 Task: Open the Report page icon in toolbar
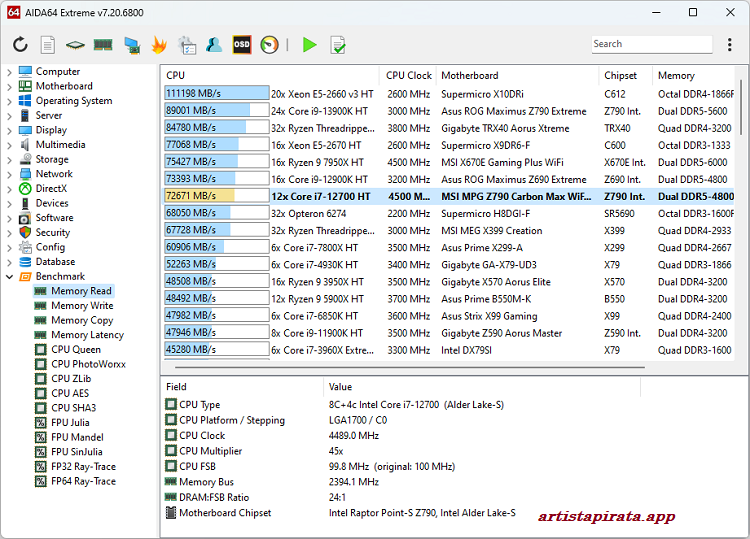47,44
